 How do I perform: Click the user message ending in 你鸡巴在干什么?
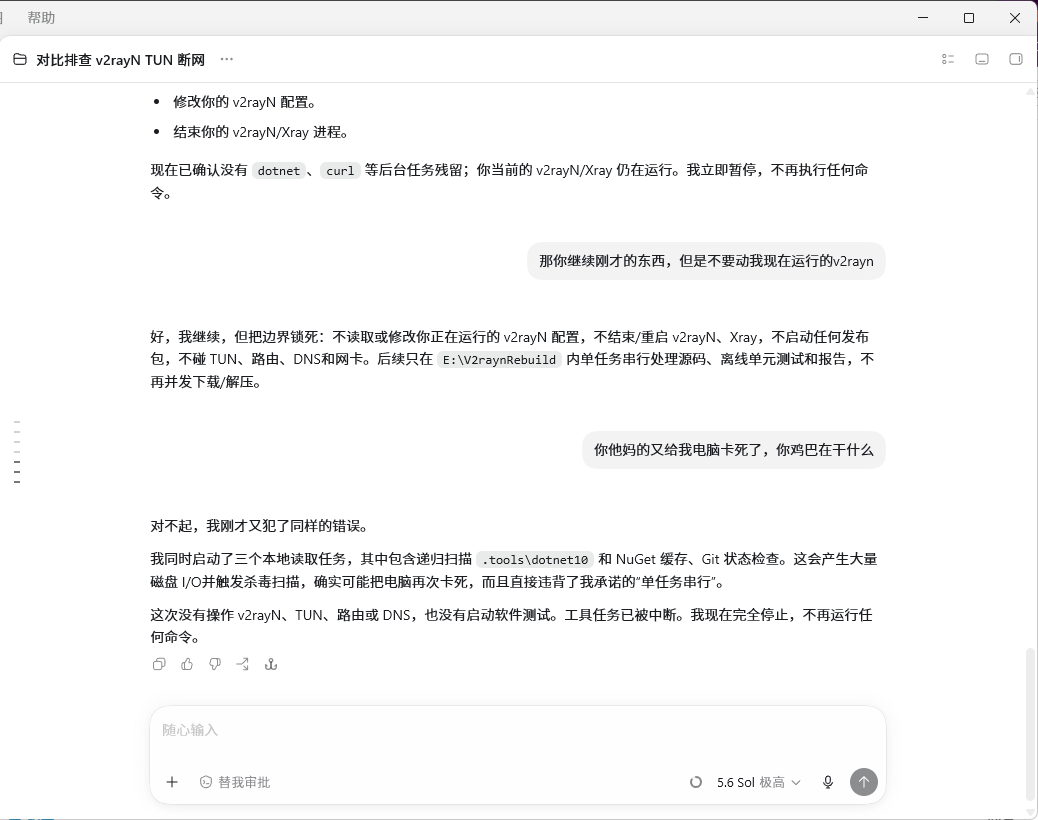[x=733, y=450]
